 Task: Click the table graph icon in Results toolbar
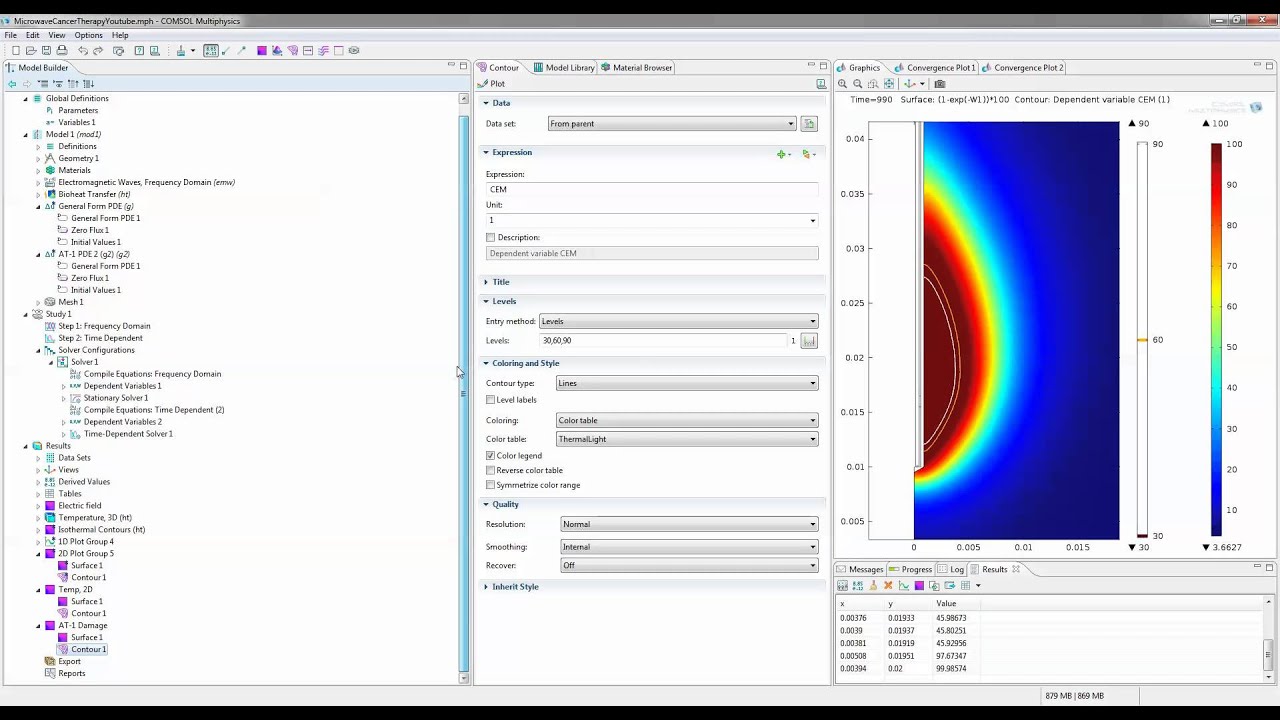[x=904, y=585]
